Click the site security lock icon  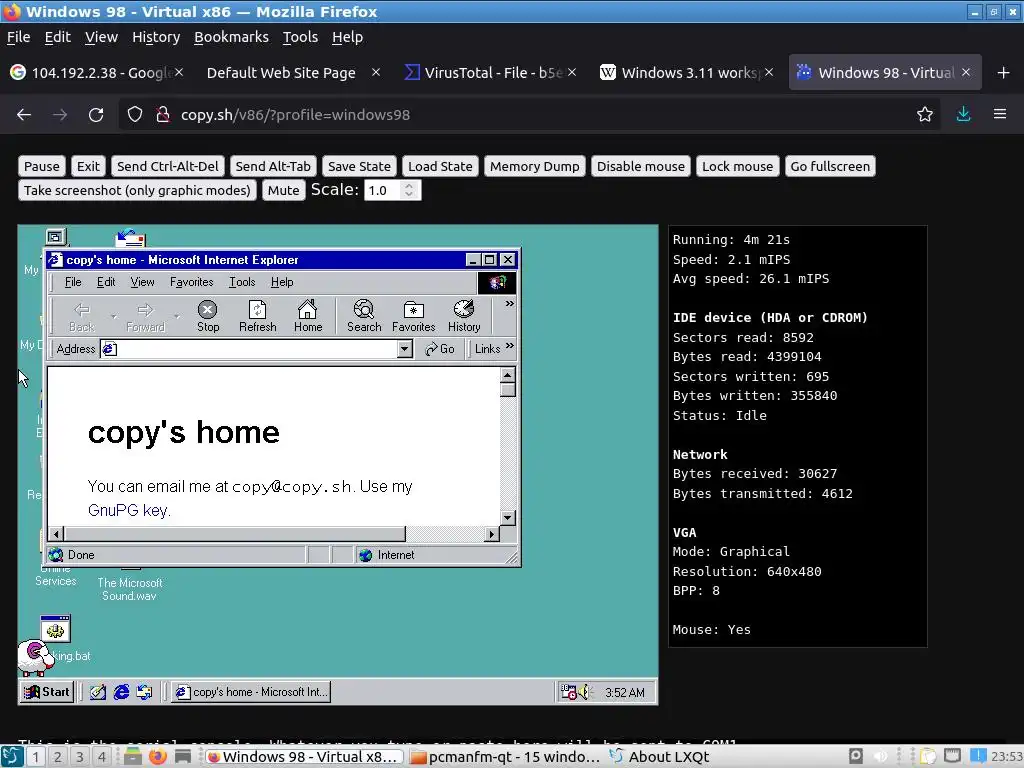click(x=163, y=114)
